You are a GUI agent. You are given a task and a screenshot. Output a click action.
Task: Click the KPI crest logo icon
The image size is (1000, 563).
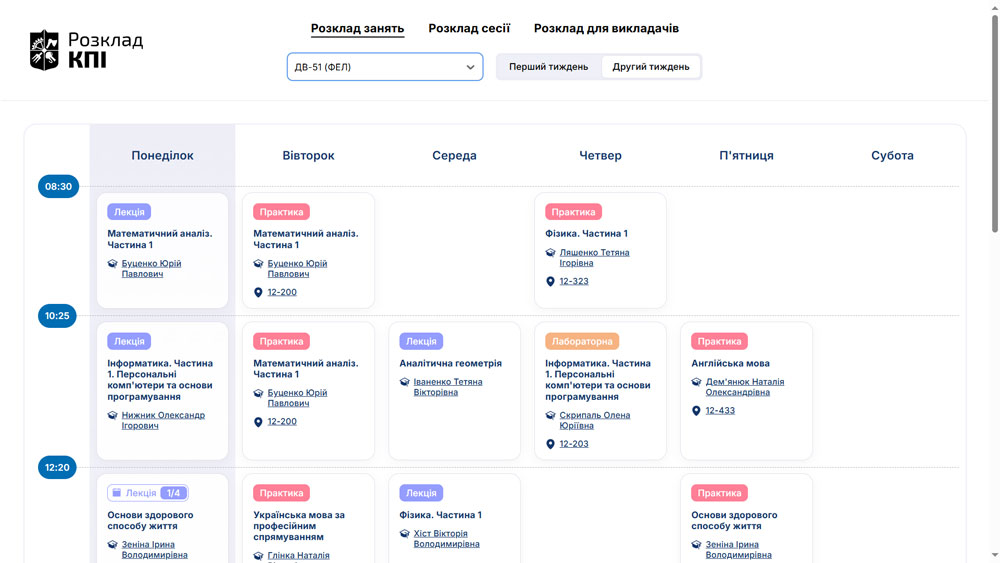(x=44, y=50)
